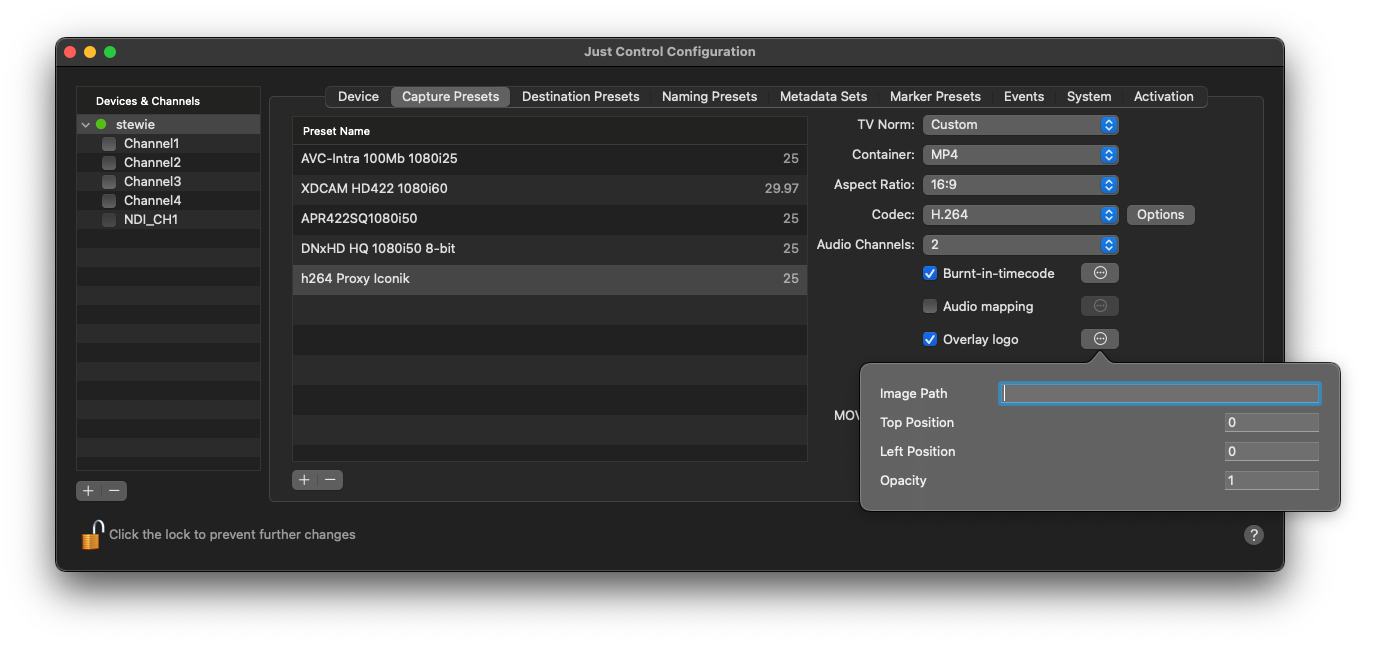Open the Audio Channels dropdown
This screenshot has width=1376, height=645.
[x=1020, y=245]
